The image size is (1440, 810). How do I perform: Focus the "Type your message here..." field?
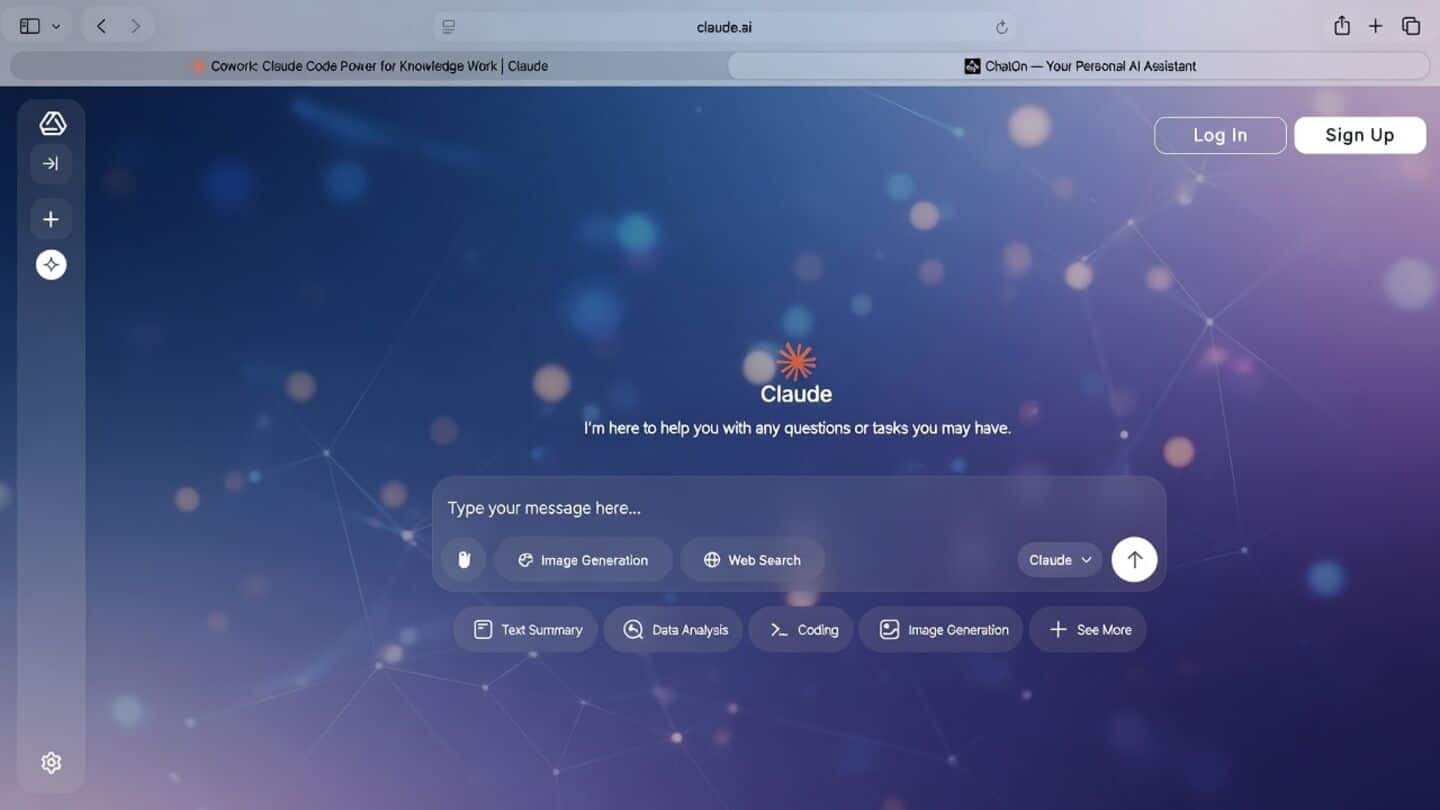pos(798,508)
